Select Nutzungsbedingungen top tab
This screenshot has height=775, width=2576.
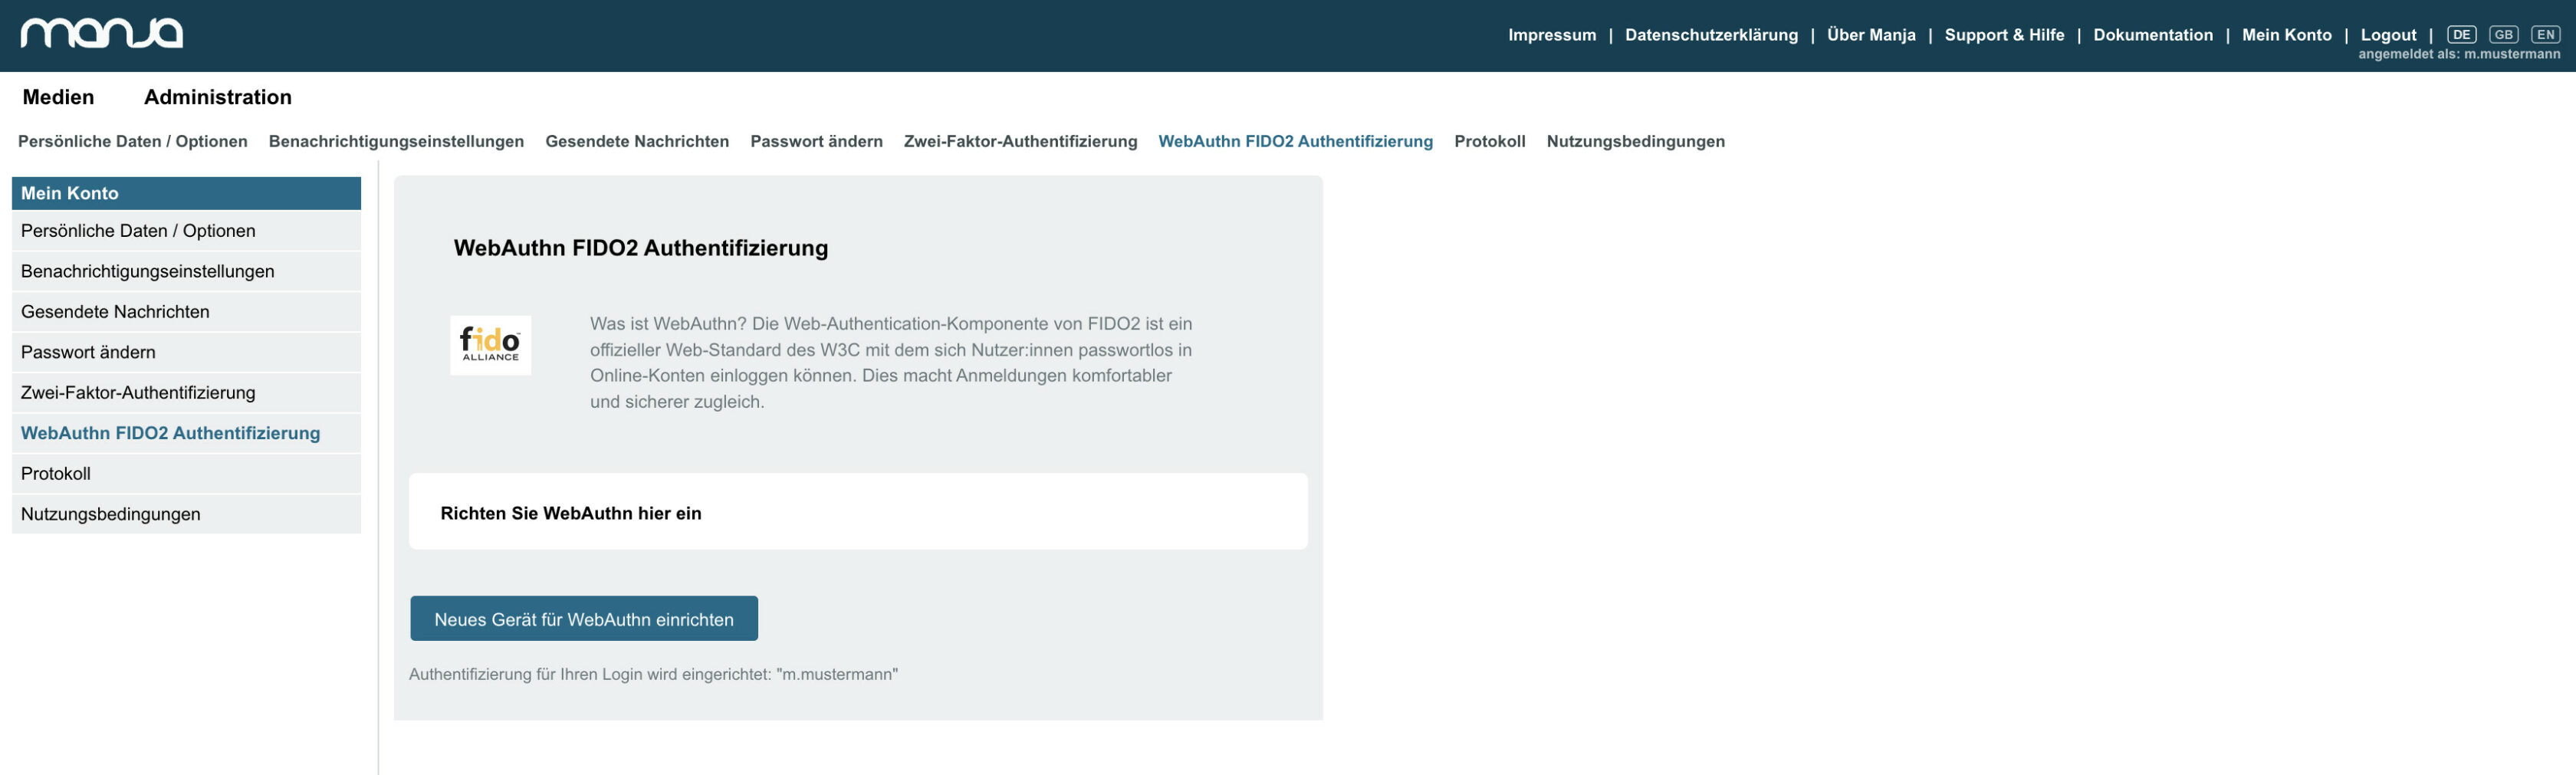(1635, 141)
